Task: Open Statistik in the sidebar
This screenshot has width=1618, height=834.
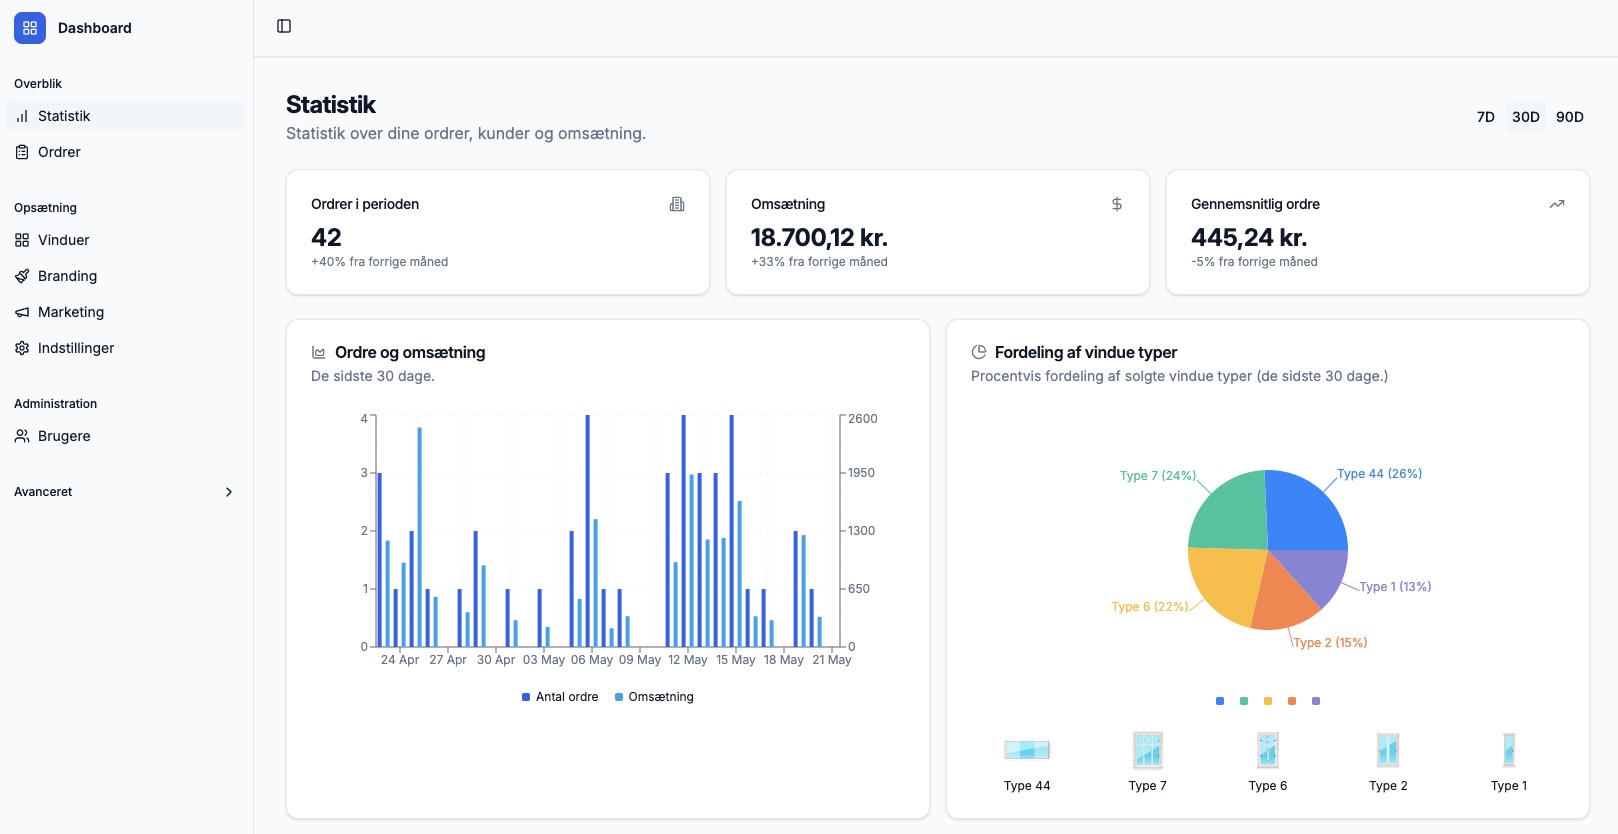Action: point(64,116)
